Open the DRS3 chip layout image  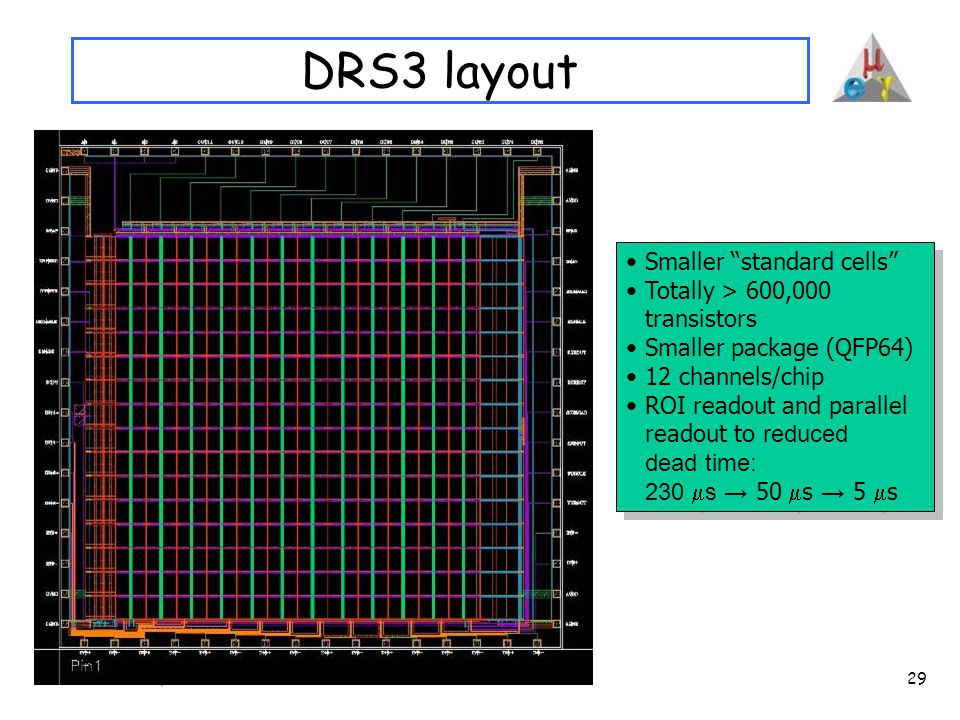pyautogui.click(x=313, y=407)
